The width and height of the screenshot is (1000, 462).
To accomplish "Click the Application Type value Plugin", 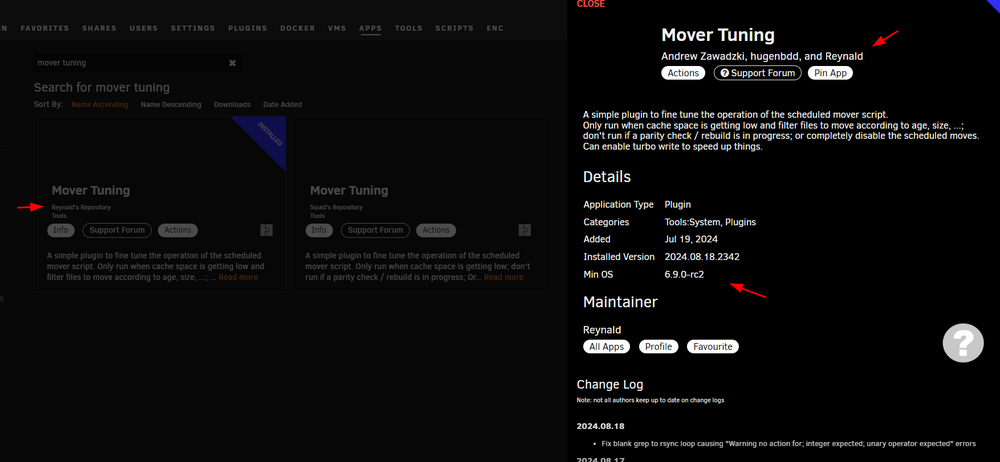I will (x=678, y=205).
